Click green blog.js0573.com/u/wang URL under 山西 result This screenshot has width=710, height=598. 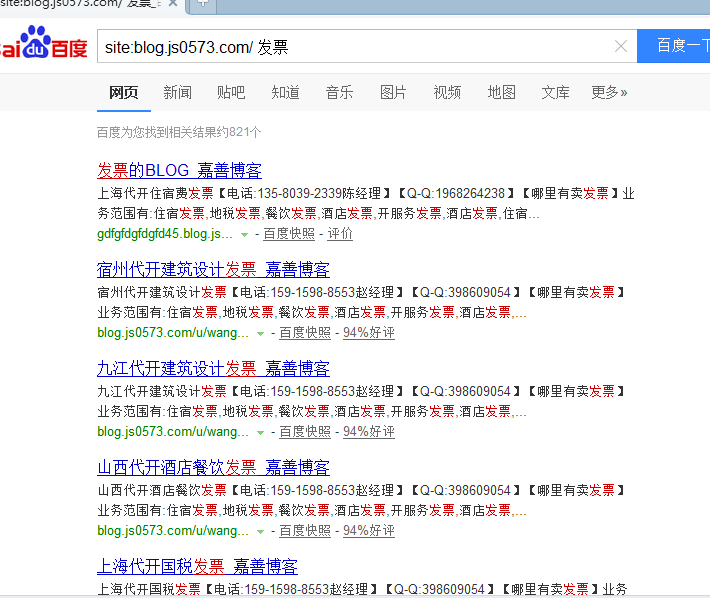tap(173, 531)
